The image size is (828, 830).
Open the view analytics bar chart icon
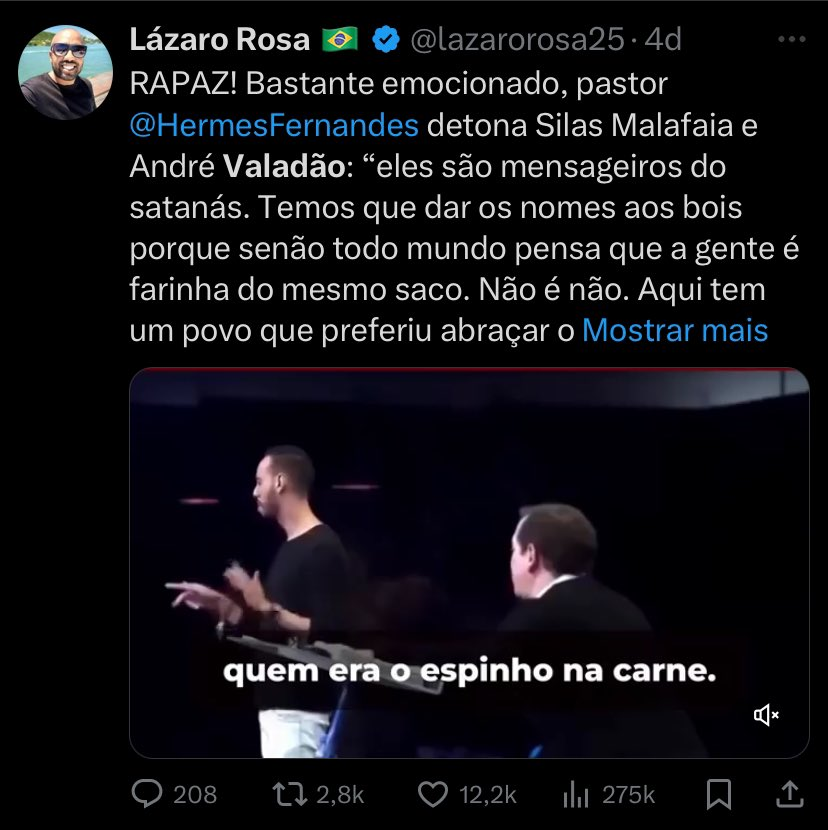(x=575, y=795)
